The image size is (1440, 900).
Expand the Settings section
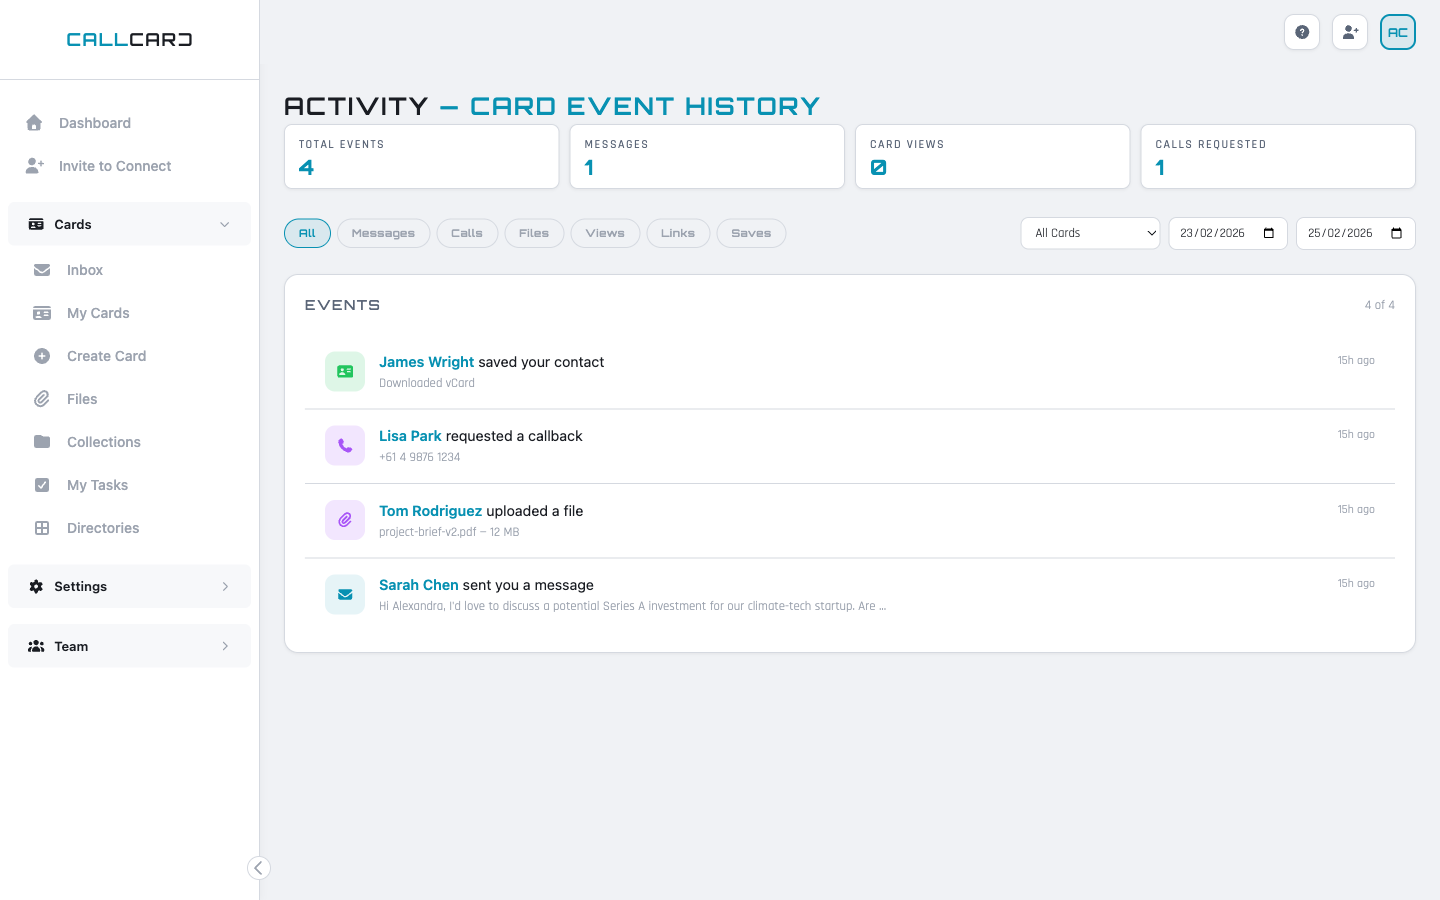[129, 586]
